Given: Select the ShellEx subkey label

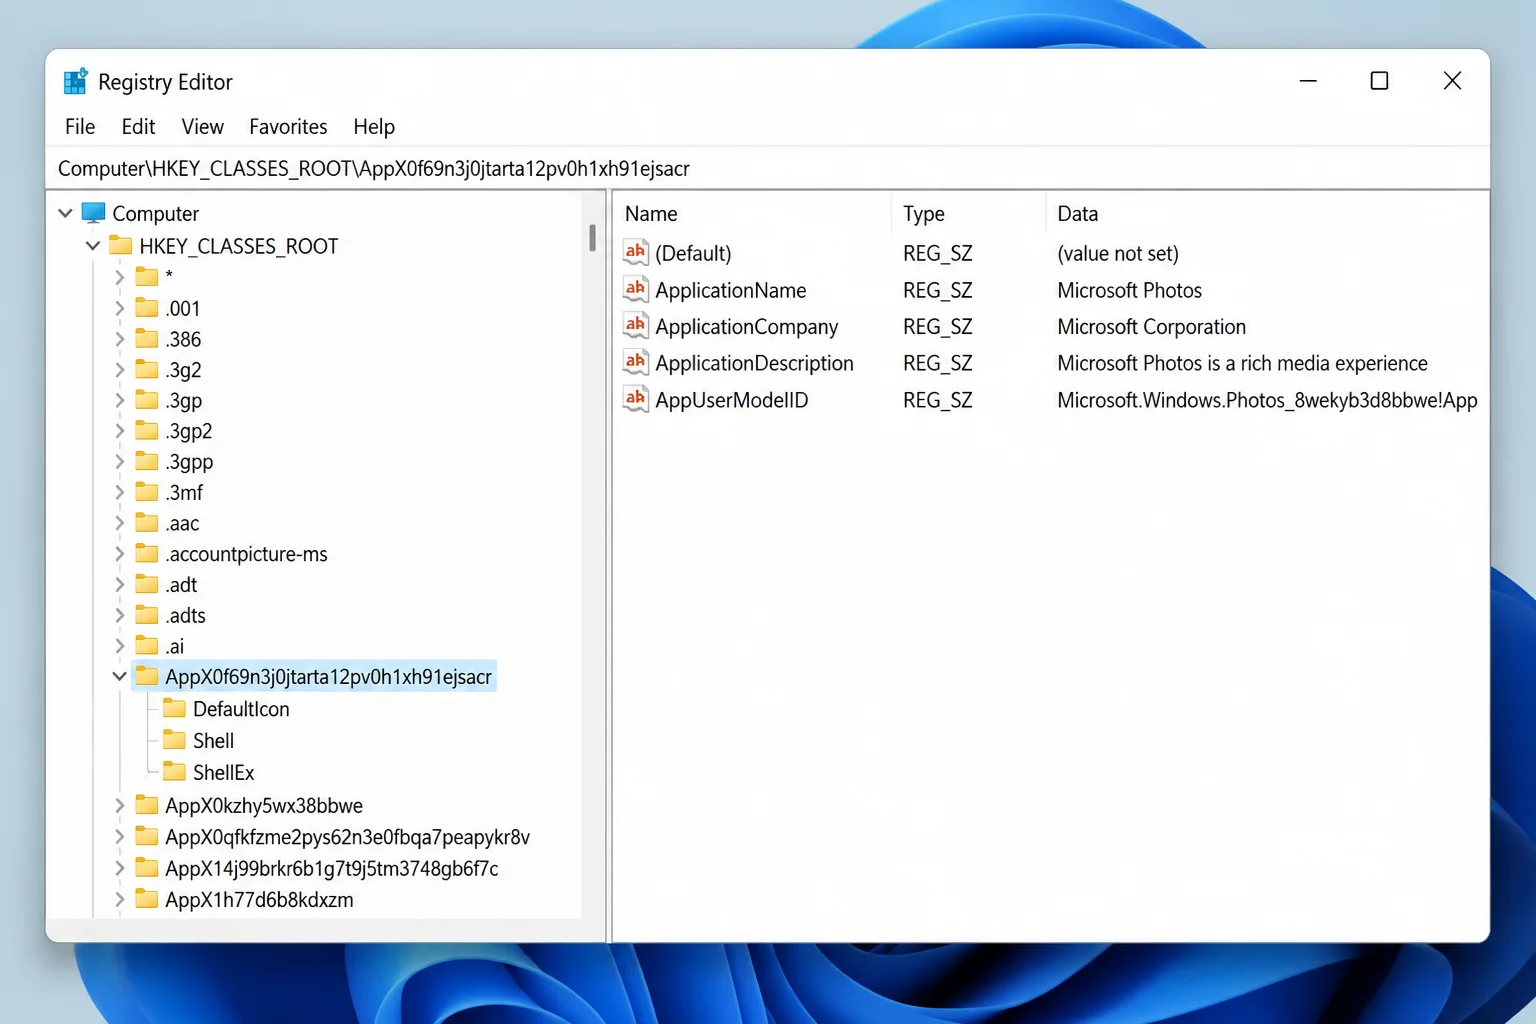Looking at the screenshot, I should pyautogui.click(x=223, y=772).
